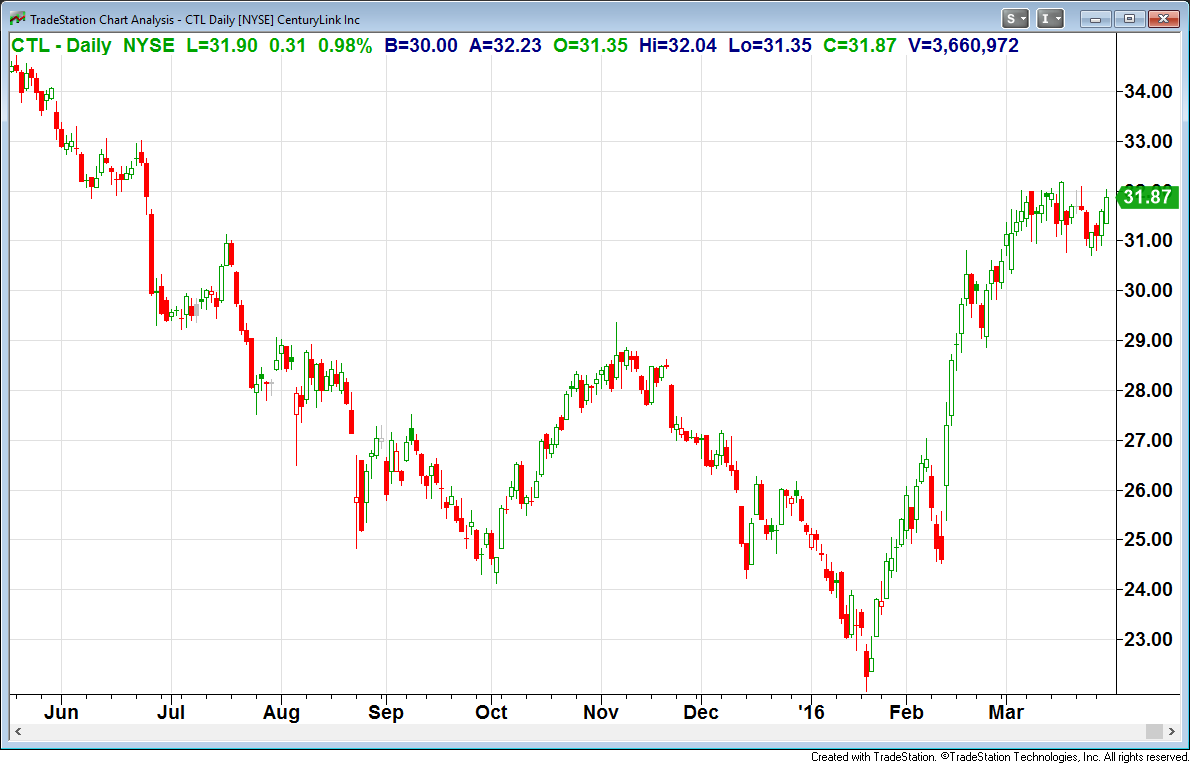This screenshot has height=763, width=1190.
Task: Click the horizontal scrollbar right arrow
Action: (x=1173, y=732)
